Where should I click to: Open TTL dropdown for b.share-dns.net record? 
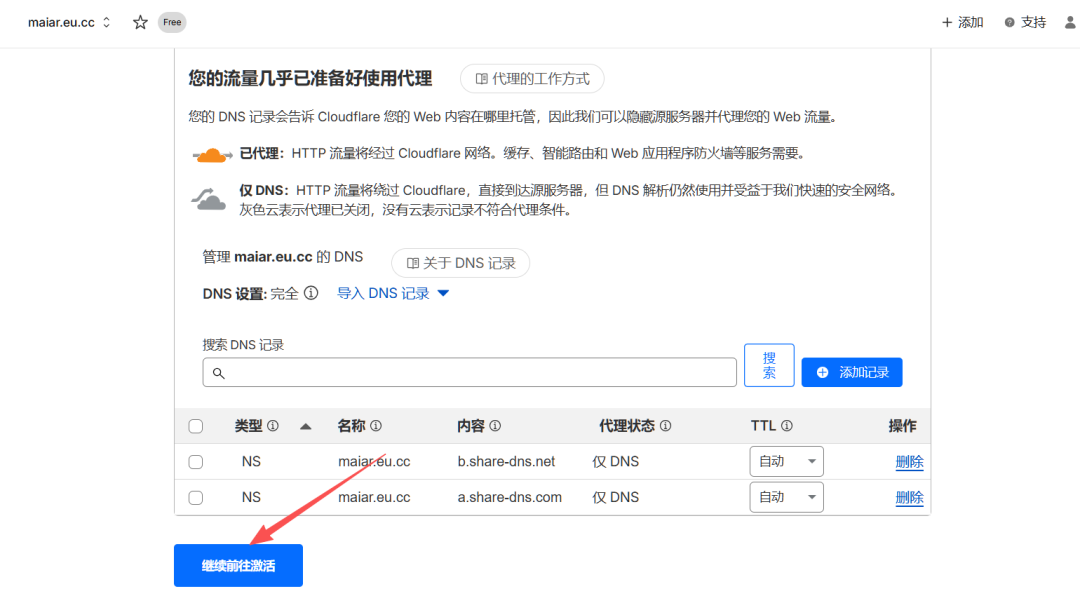point(786,462)
